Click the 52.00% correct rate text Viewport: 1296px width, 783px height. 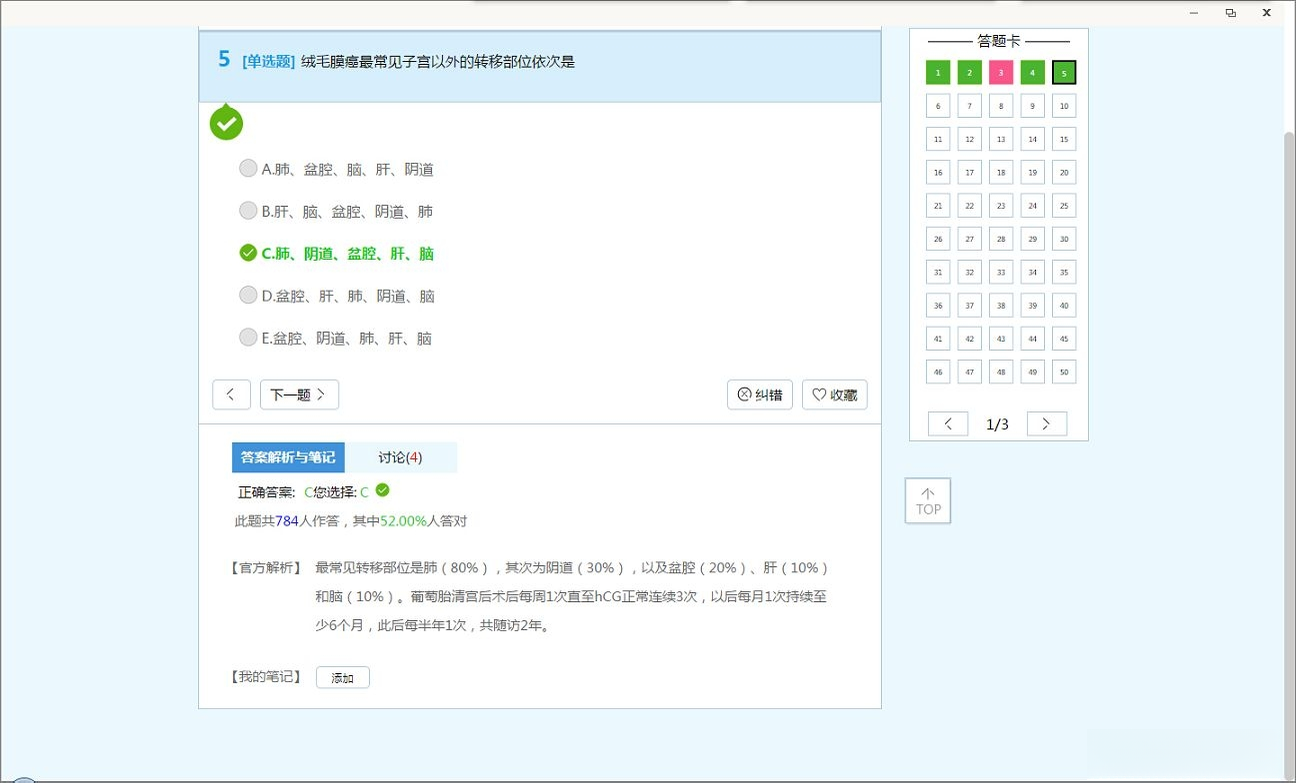pyautogui.click(x=403, y=521)
